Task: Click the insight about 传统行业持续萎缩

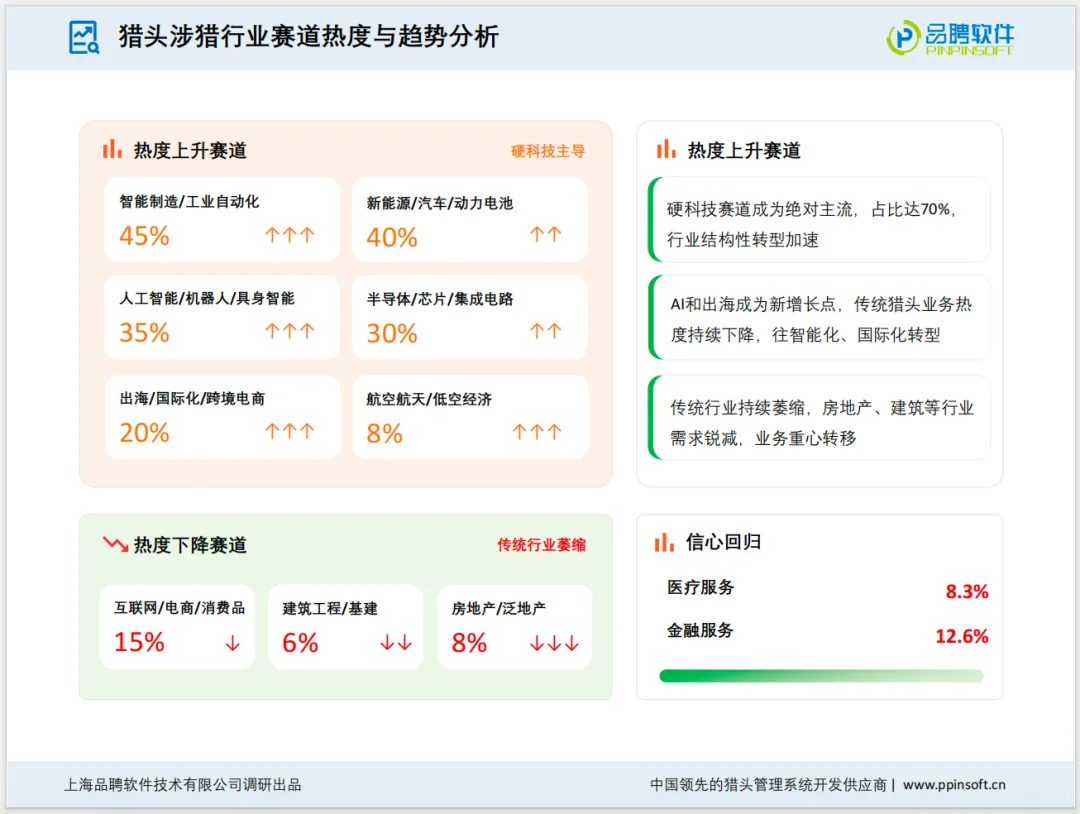Action: (819, 418)
